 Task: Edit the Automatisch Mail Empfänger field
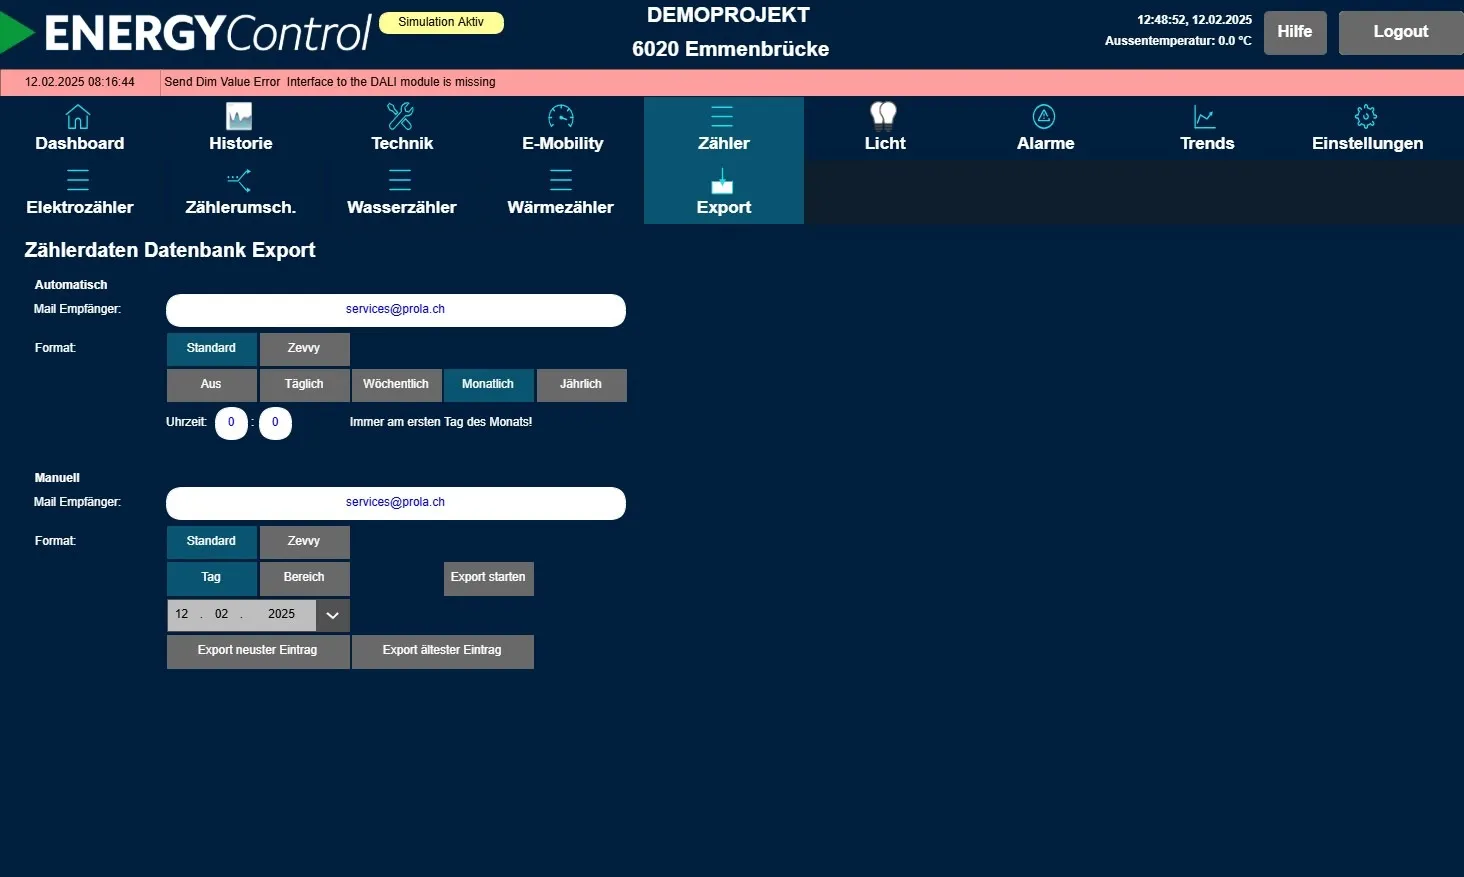[x=396, y=310]
